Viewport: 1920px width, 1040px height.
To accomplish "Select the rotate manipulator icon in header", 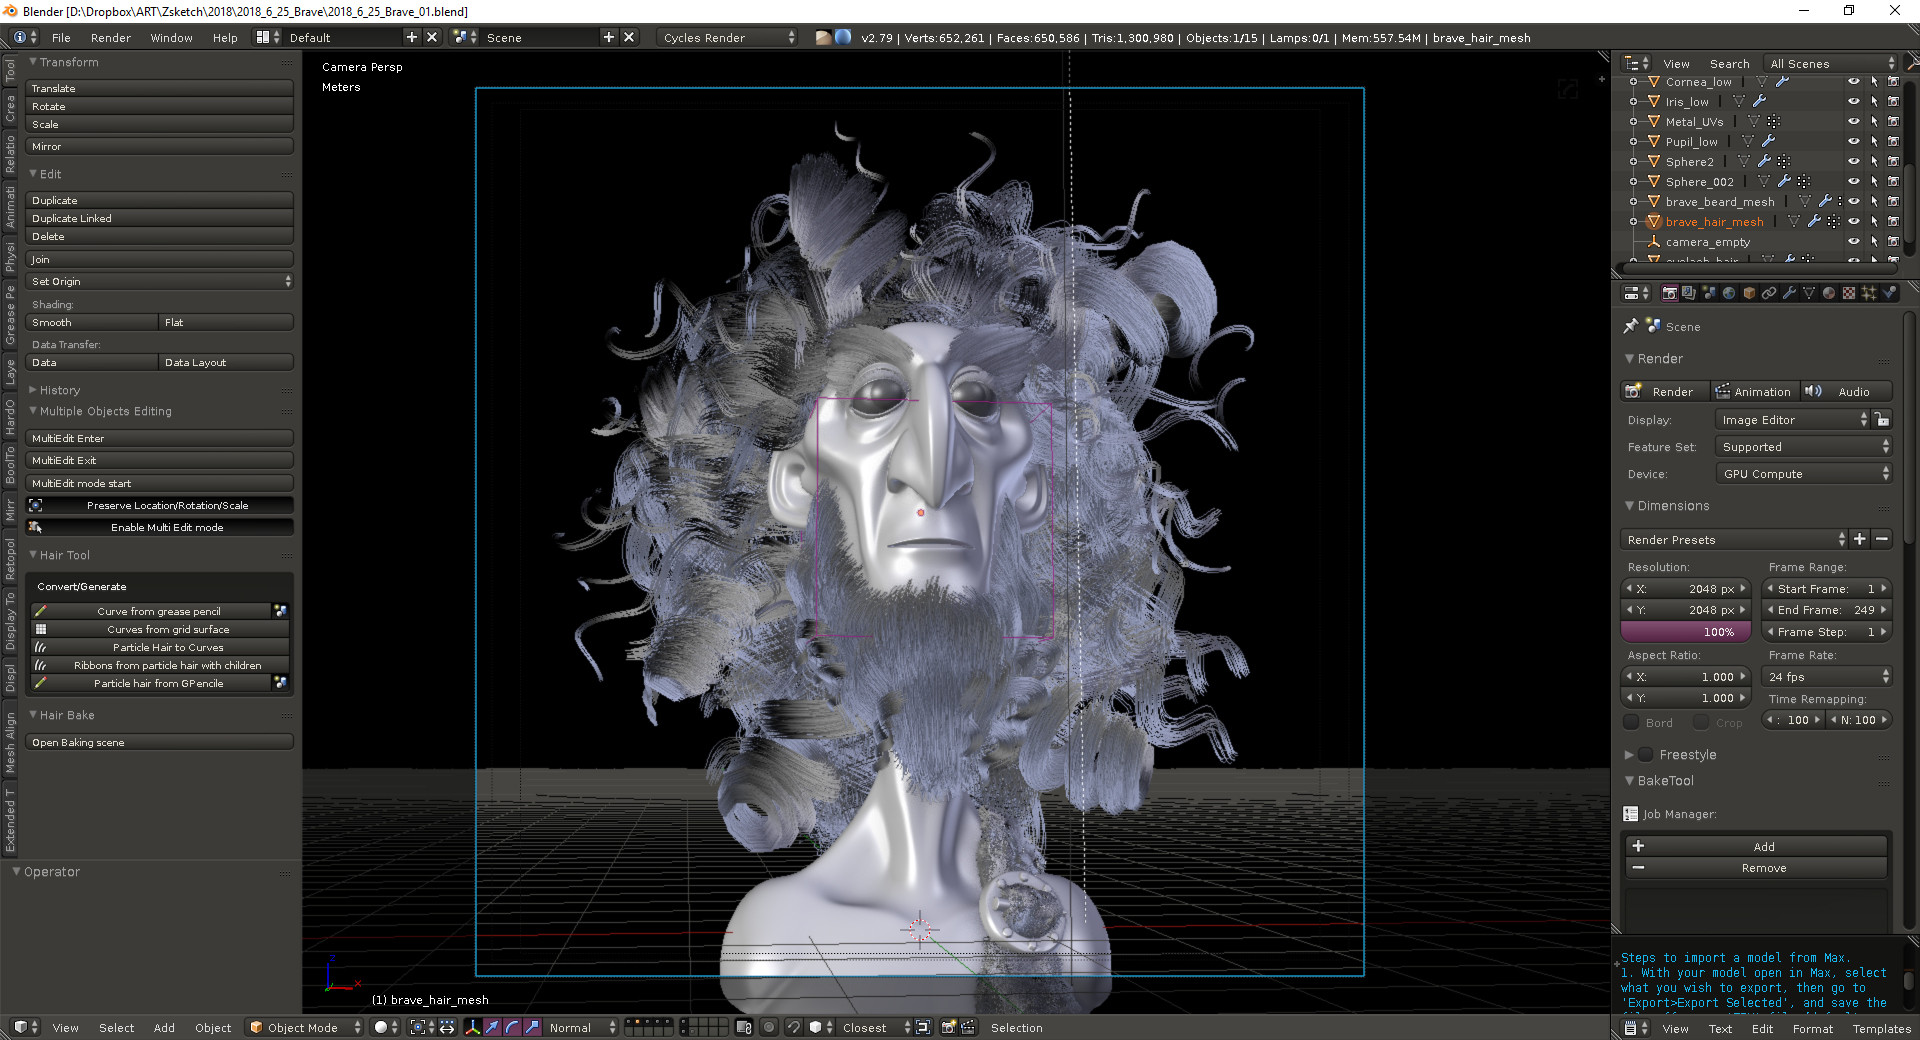I will (512, 1027).
